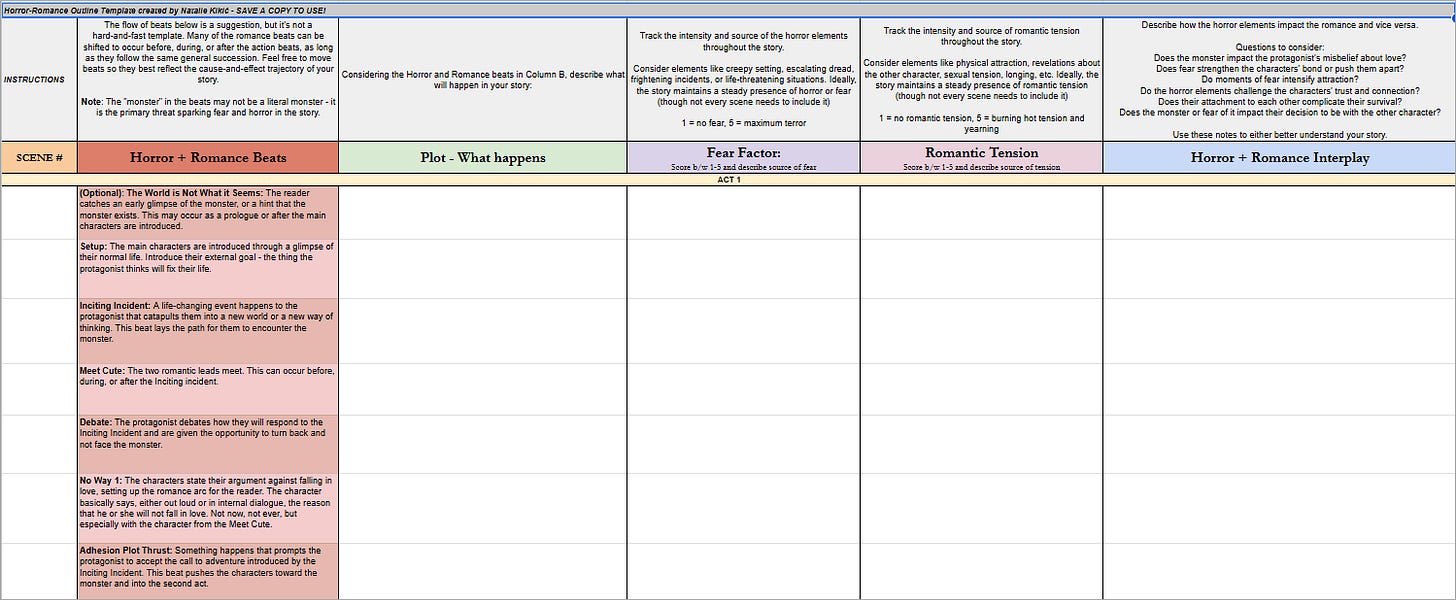Screen dimensions: 1456x600
Task: Click instructions about tracking romantic tension intensity
Action: [x=981, y=80]
